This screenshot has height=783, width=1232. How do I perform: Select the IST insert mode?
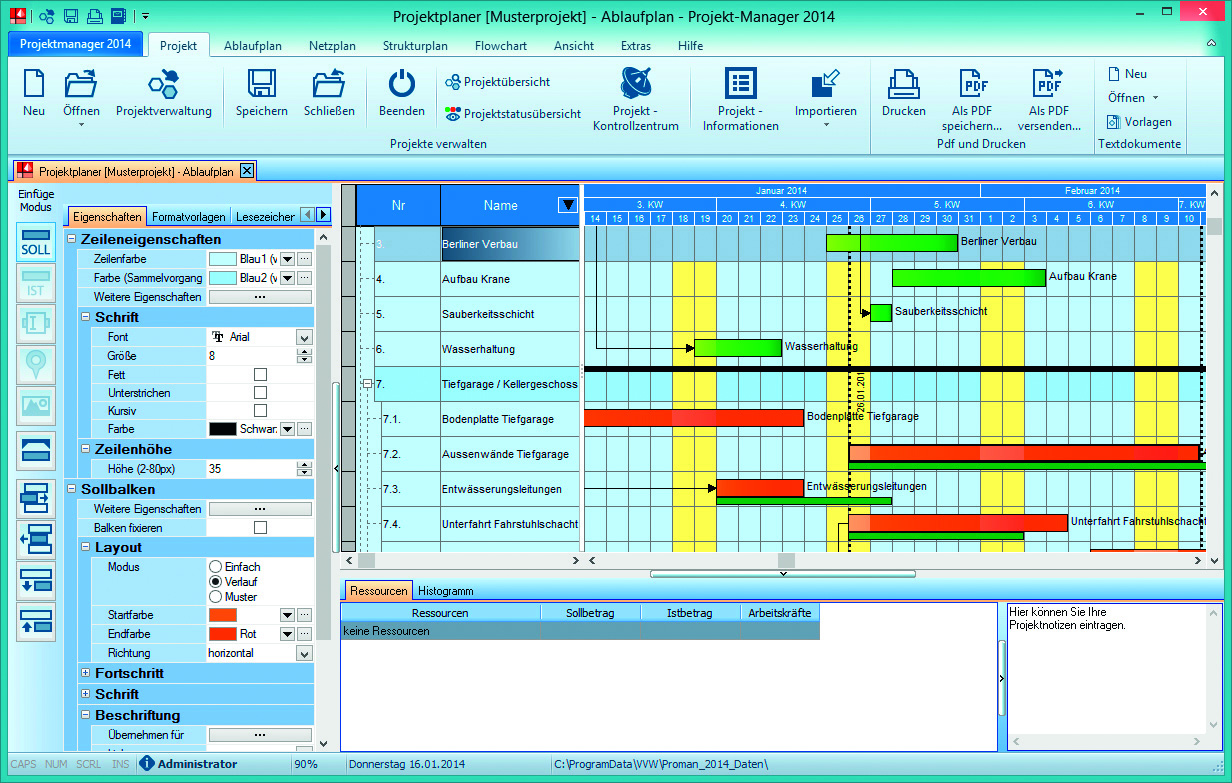(36, 283)
